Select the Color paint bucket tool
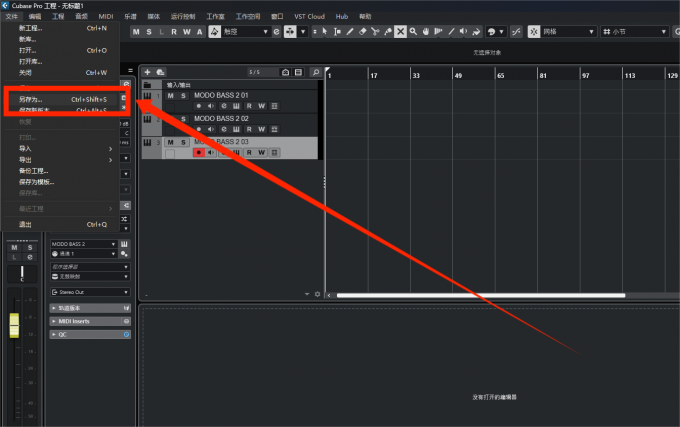The height and width of the screenshot is (427, 680). pyautogui.click(x=476, y=32)
